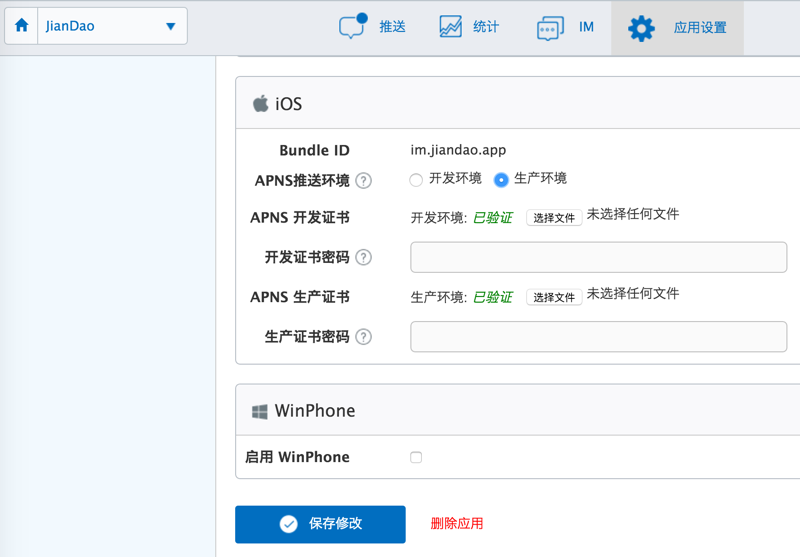Screen dimensions: 800x557
Task: Click help icon beside 生产证书密码
Action: pos(364,337)
